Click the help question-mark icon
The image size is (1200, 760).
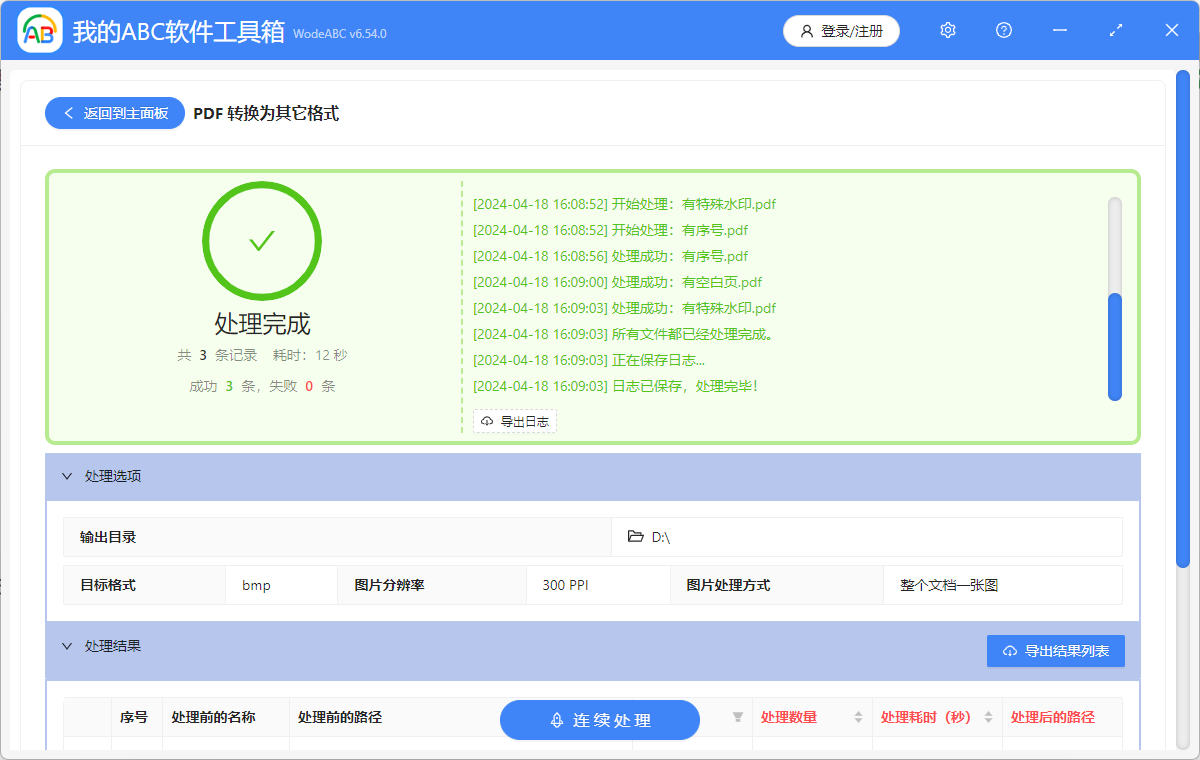click(1003, 30)
